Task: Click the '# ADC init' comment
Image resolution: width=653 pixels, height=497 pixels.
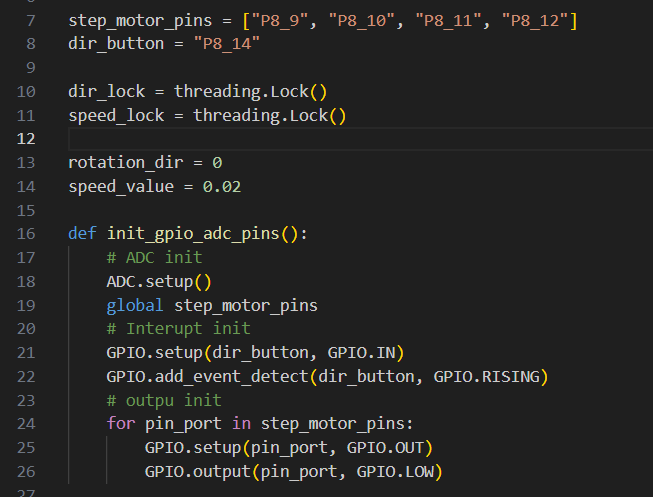Action: [155, 257]
